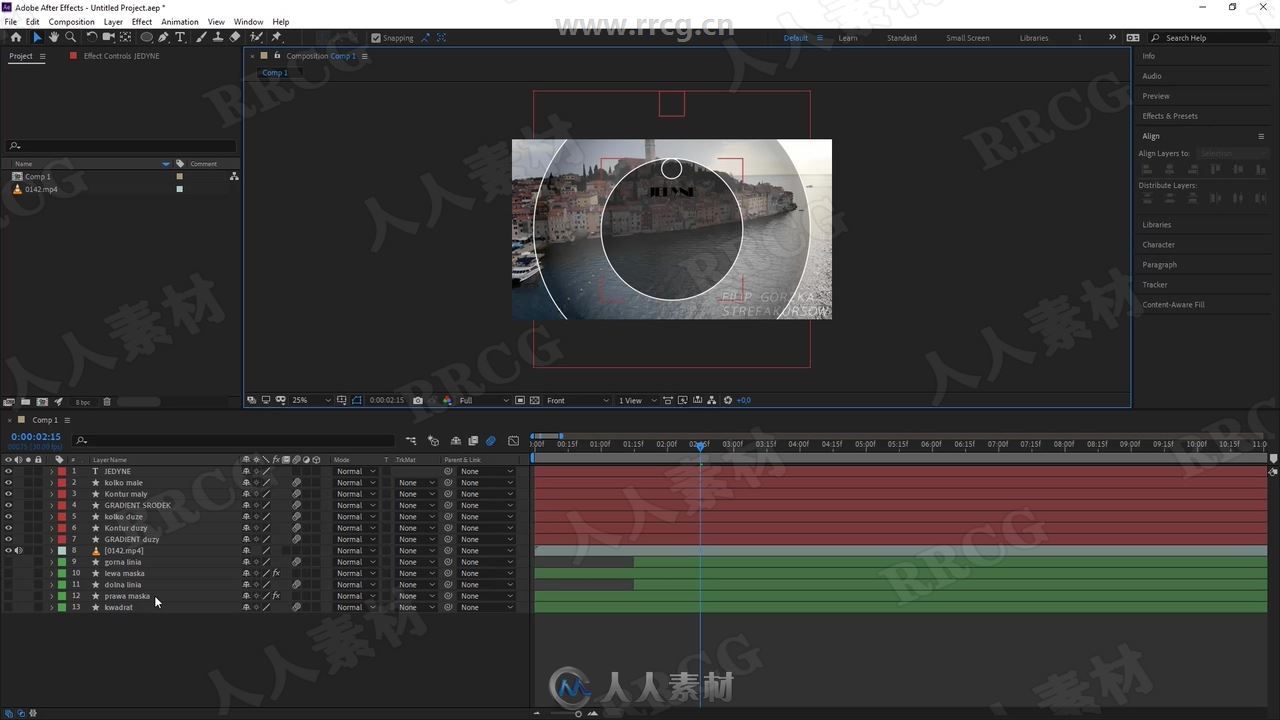Hide the GRADIENT SRODEK layer
Image resolution: width=1280 pixels, height=720 pixels.
tap(8, 505)
